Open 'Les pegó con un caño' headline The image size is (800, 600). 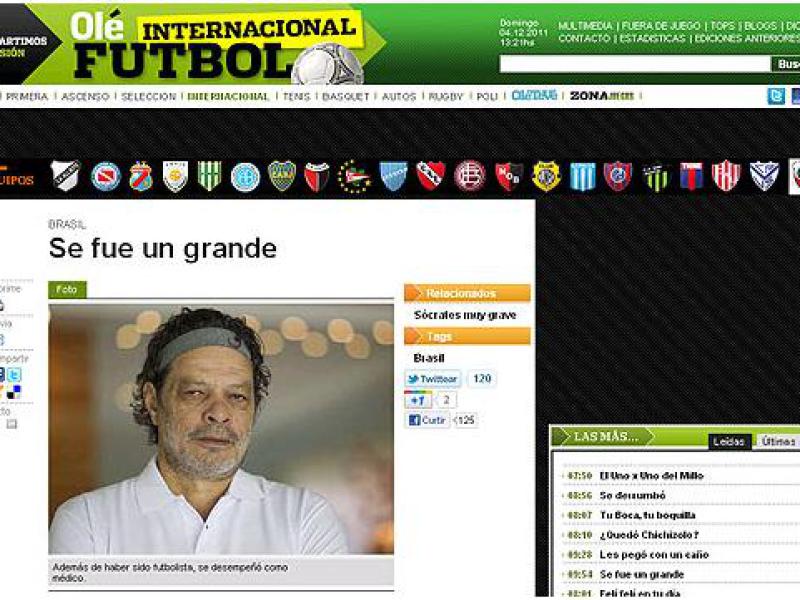[654, 554]
